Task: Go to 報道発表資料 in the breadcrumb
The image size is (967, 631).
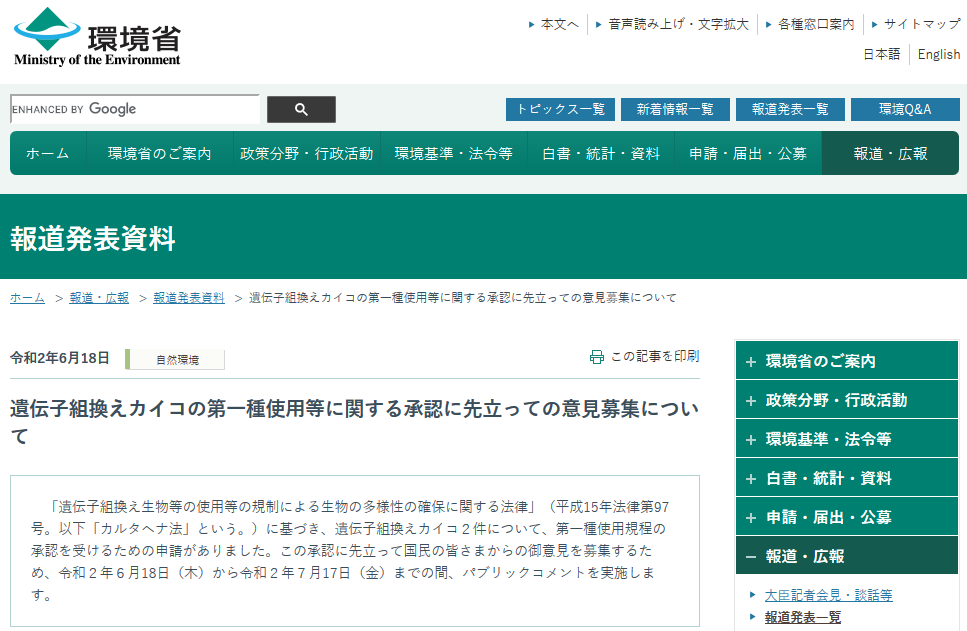Action: point(189,298)
